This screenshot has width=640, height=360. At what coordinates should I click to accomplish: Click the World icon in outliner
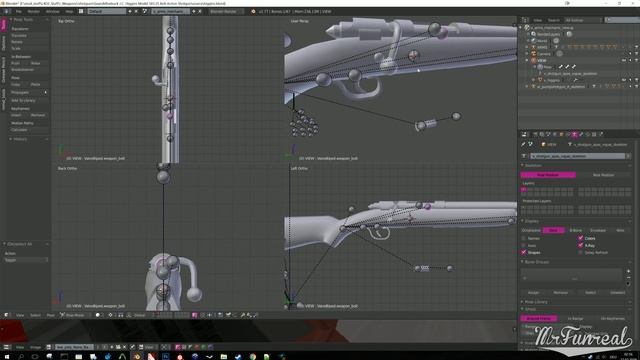click(533, 41)
